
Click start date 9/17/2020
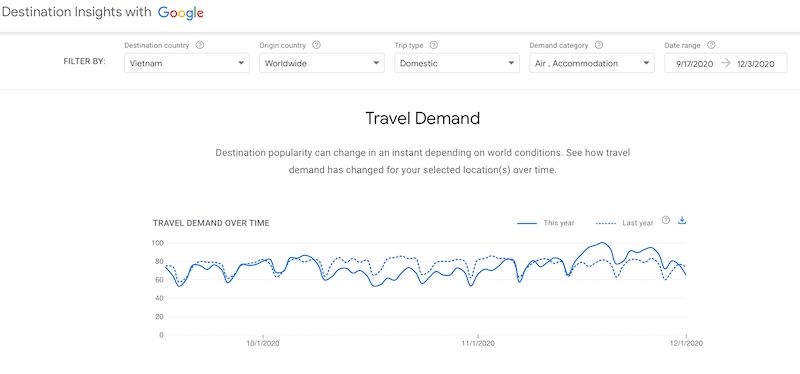click(x=694, y=64)
